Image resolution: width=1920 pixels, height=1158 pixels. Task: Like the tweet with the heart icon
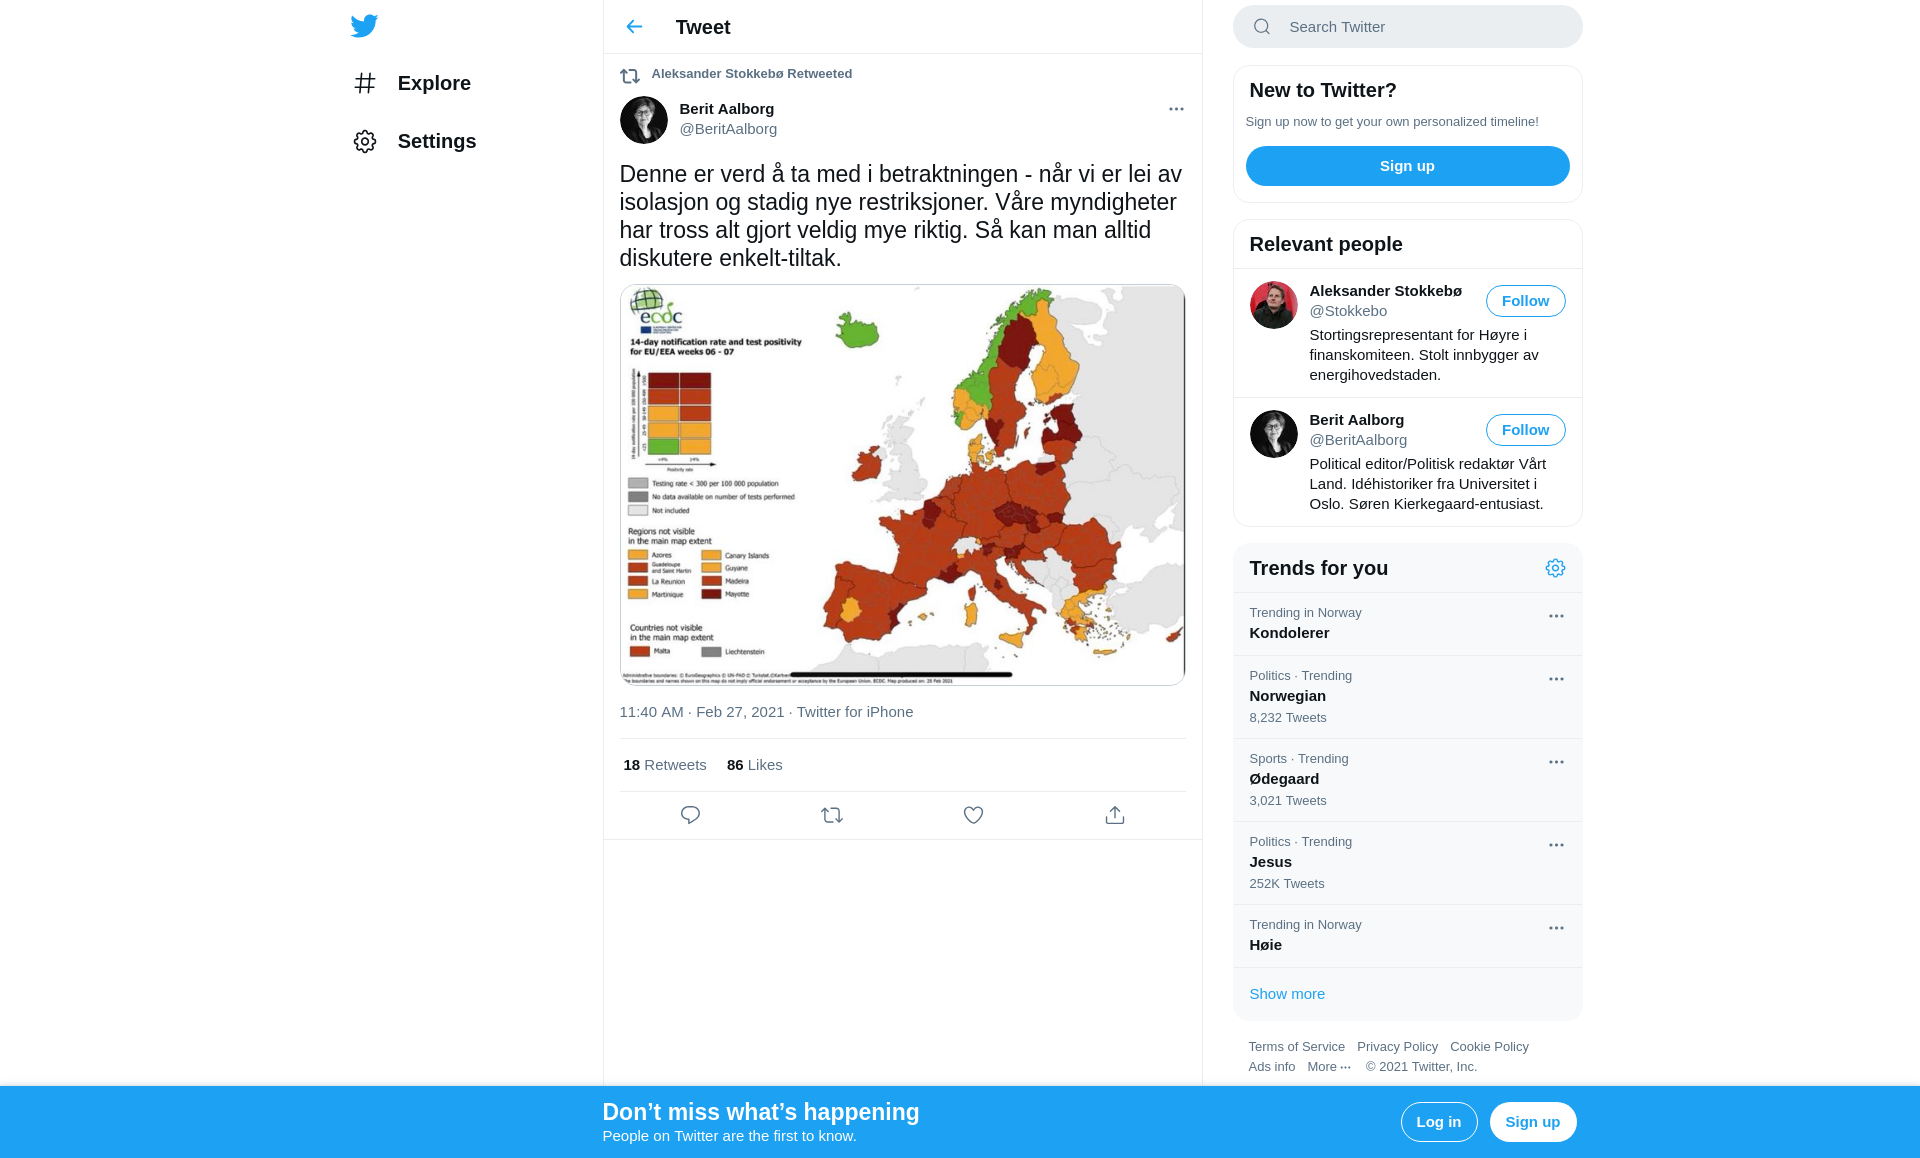coord(973,815)
